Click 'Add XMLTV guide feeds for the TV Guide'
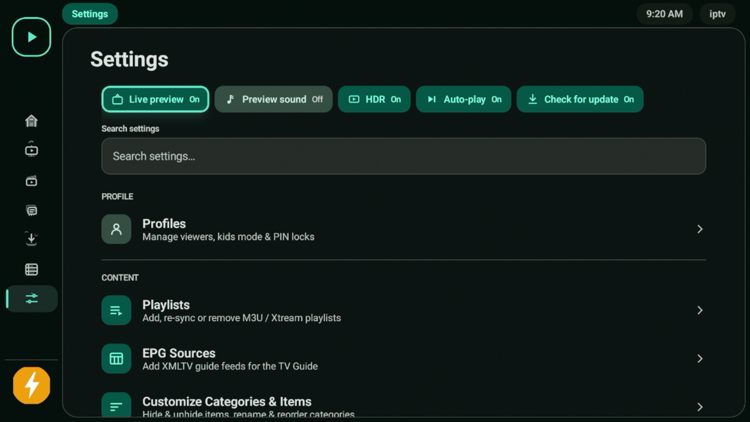This screenshot has width=750, height=422. click(230, 366)
